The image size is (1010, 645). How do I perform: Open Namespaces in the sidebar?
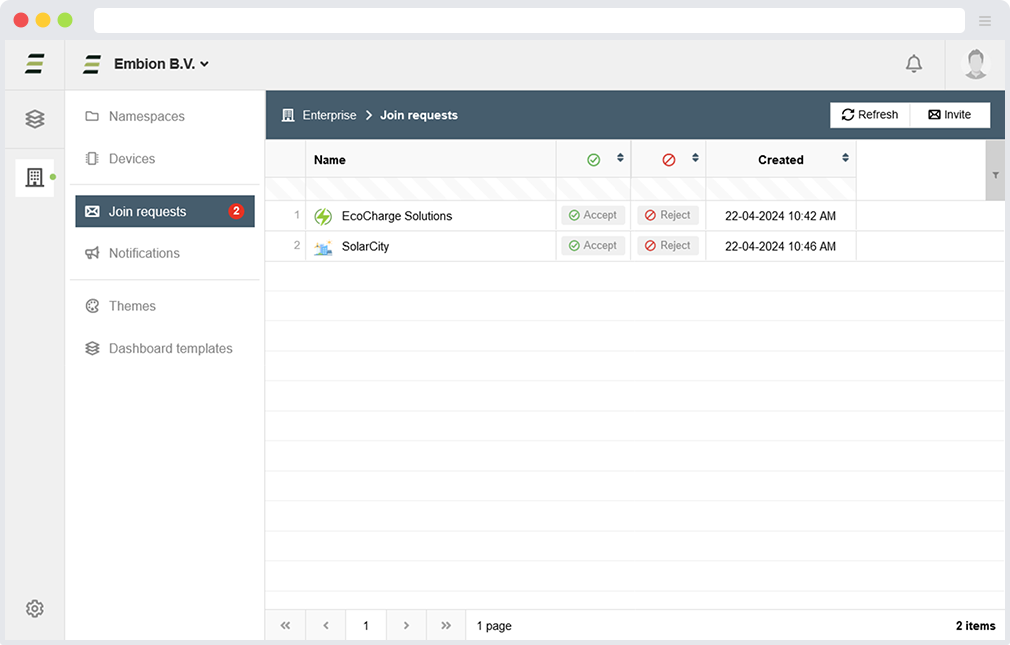click(146, 116)
